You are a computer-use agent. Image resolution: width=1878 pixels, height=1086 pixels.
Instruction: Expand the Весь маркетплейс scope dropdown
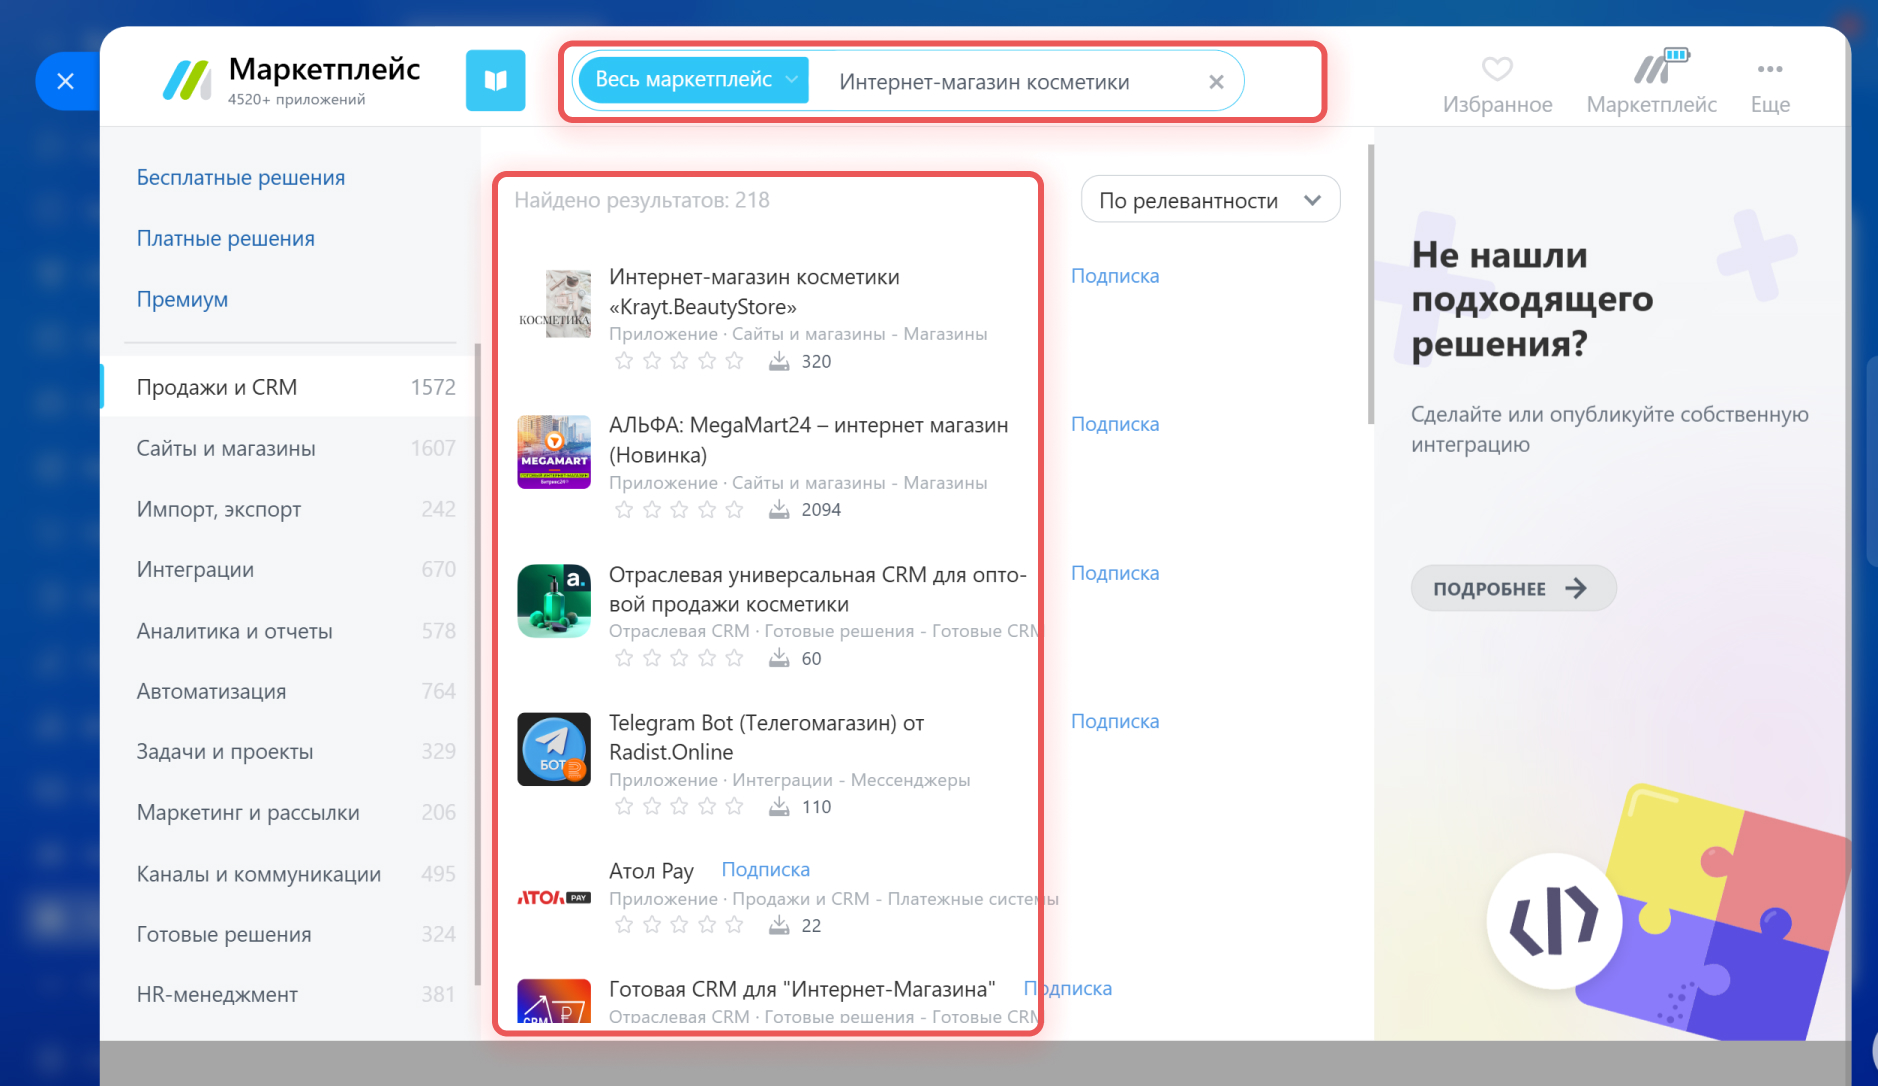694,80
